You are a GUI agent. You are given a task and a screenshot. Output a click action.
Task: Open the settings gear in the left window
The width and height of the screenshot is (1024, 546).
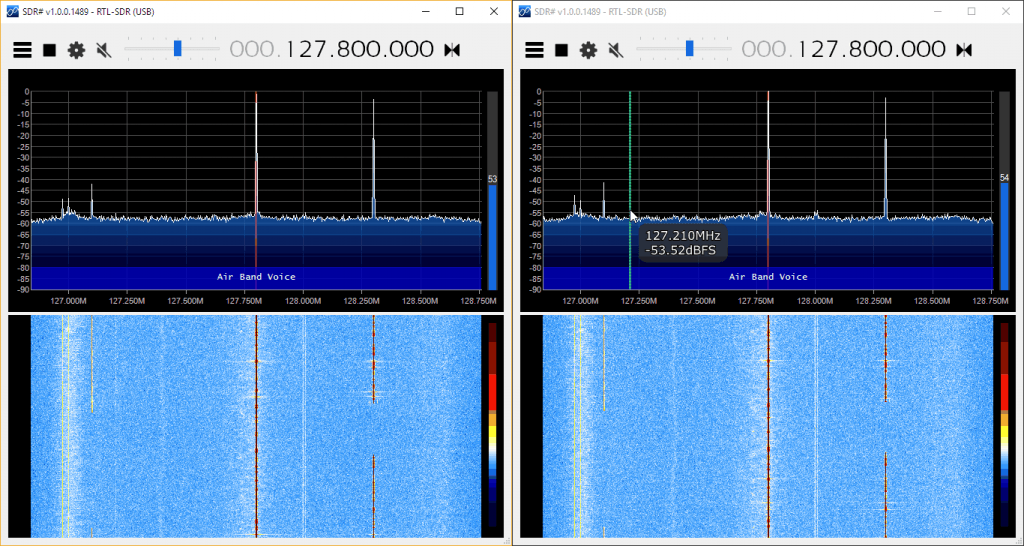76,50
